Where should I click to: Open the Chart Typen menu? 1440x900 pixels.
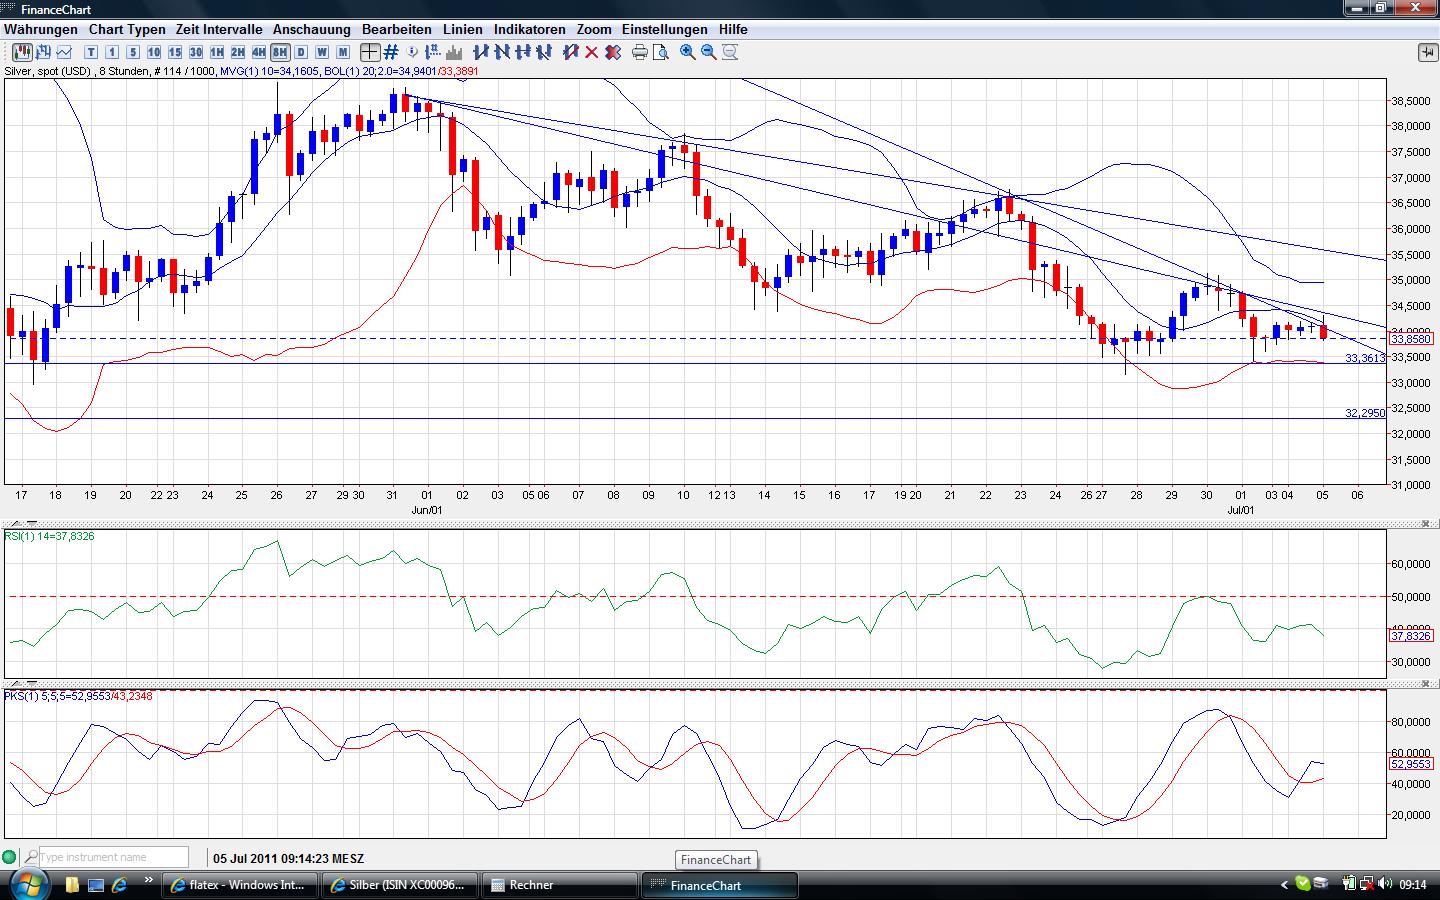point(127,29)
